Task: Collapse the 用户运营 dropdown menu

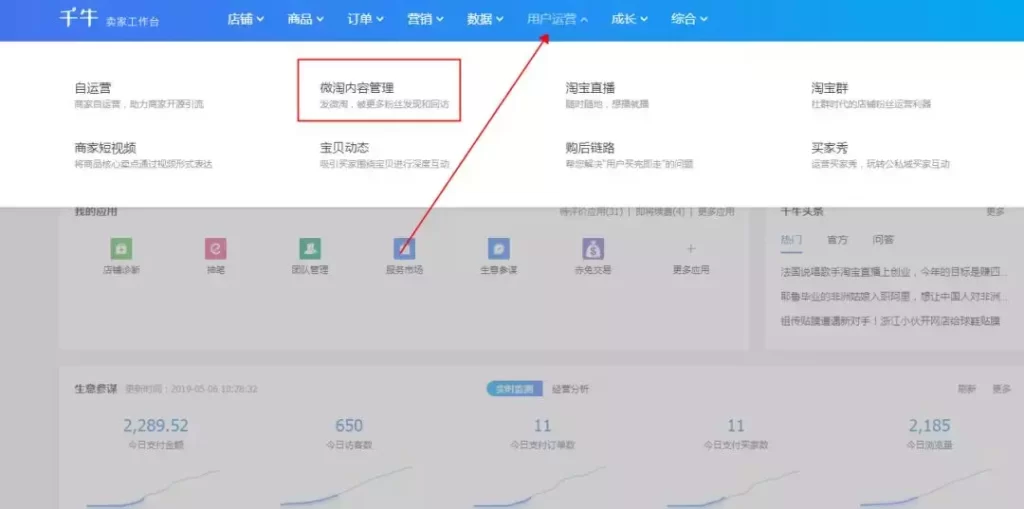Action: click(558, 19)
